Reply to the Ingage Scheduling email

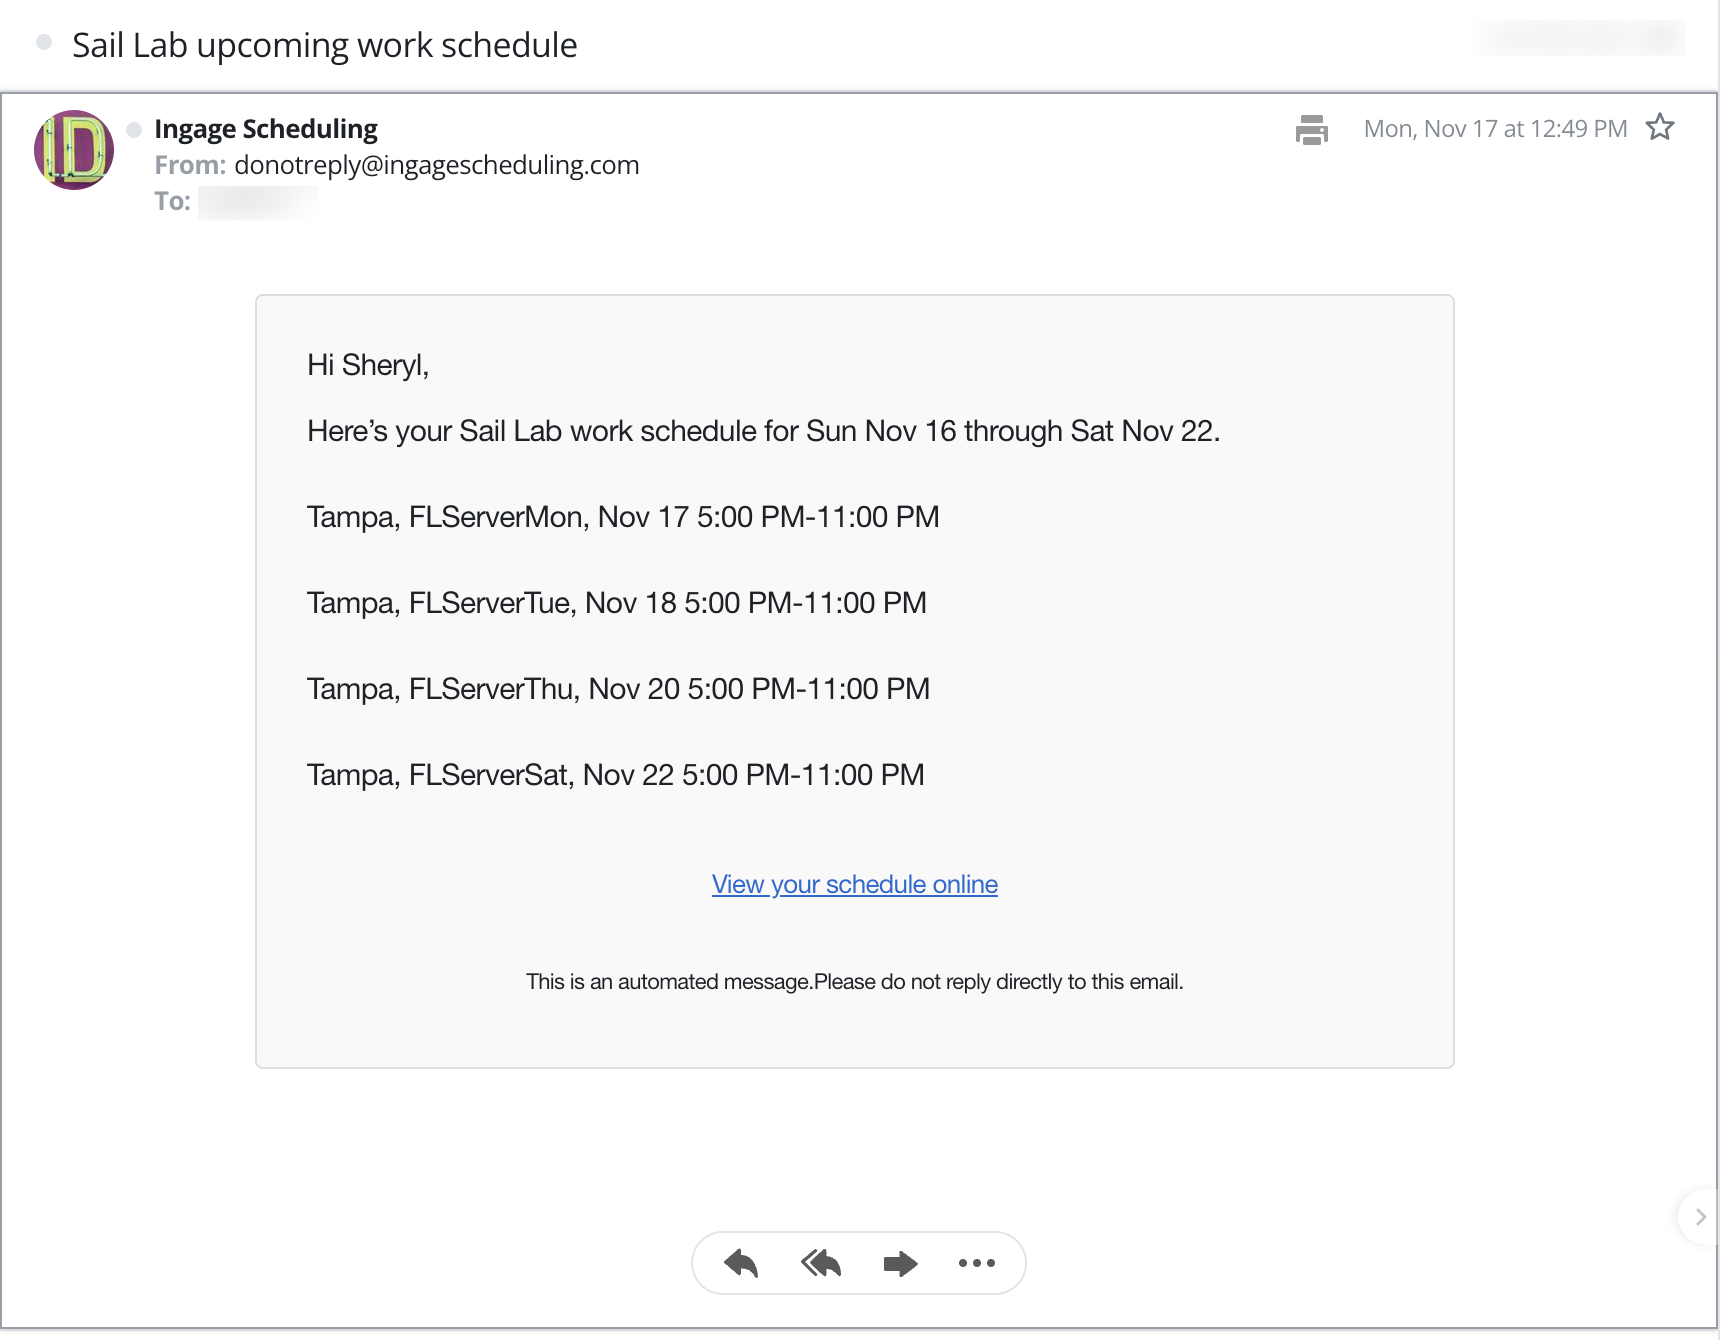coord(741,1264)
